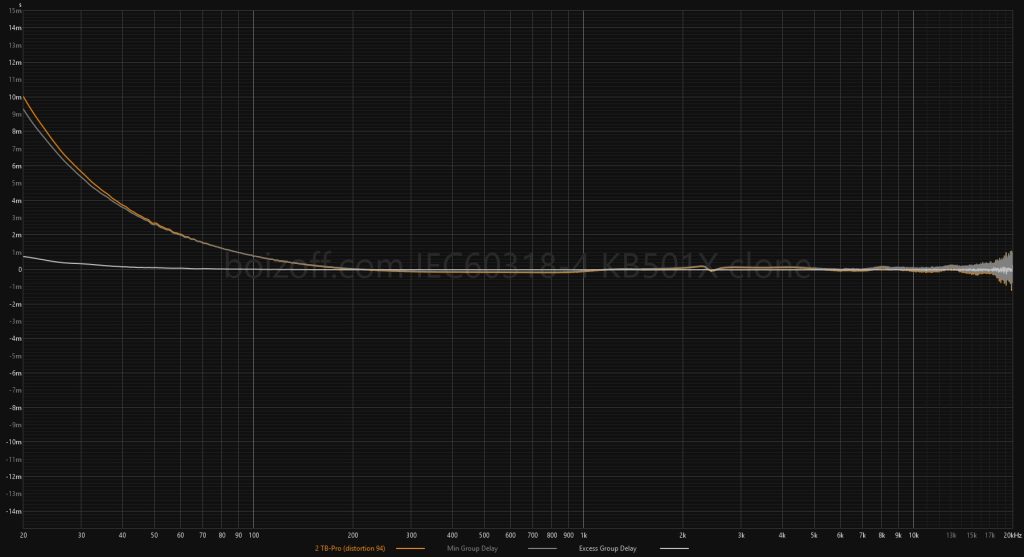Click the 10k frequency axis label
Image resolution: width=1024 pixels, height=557 pixels.
913,536
